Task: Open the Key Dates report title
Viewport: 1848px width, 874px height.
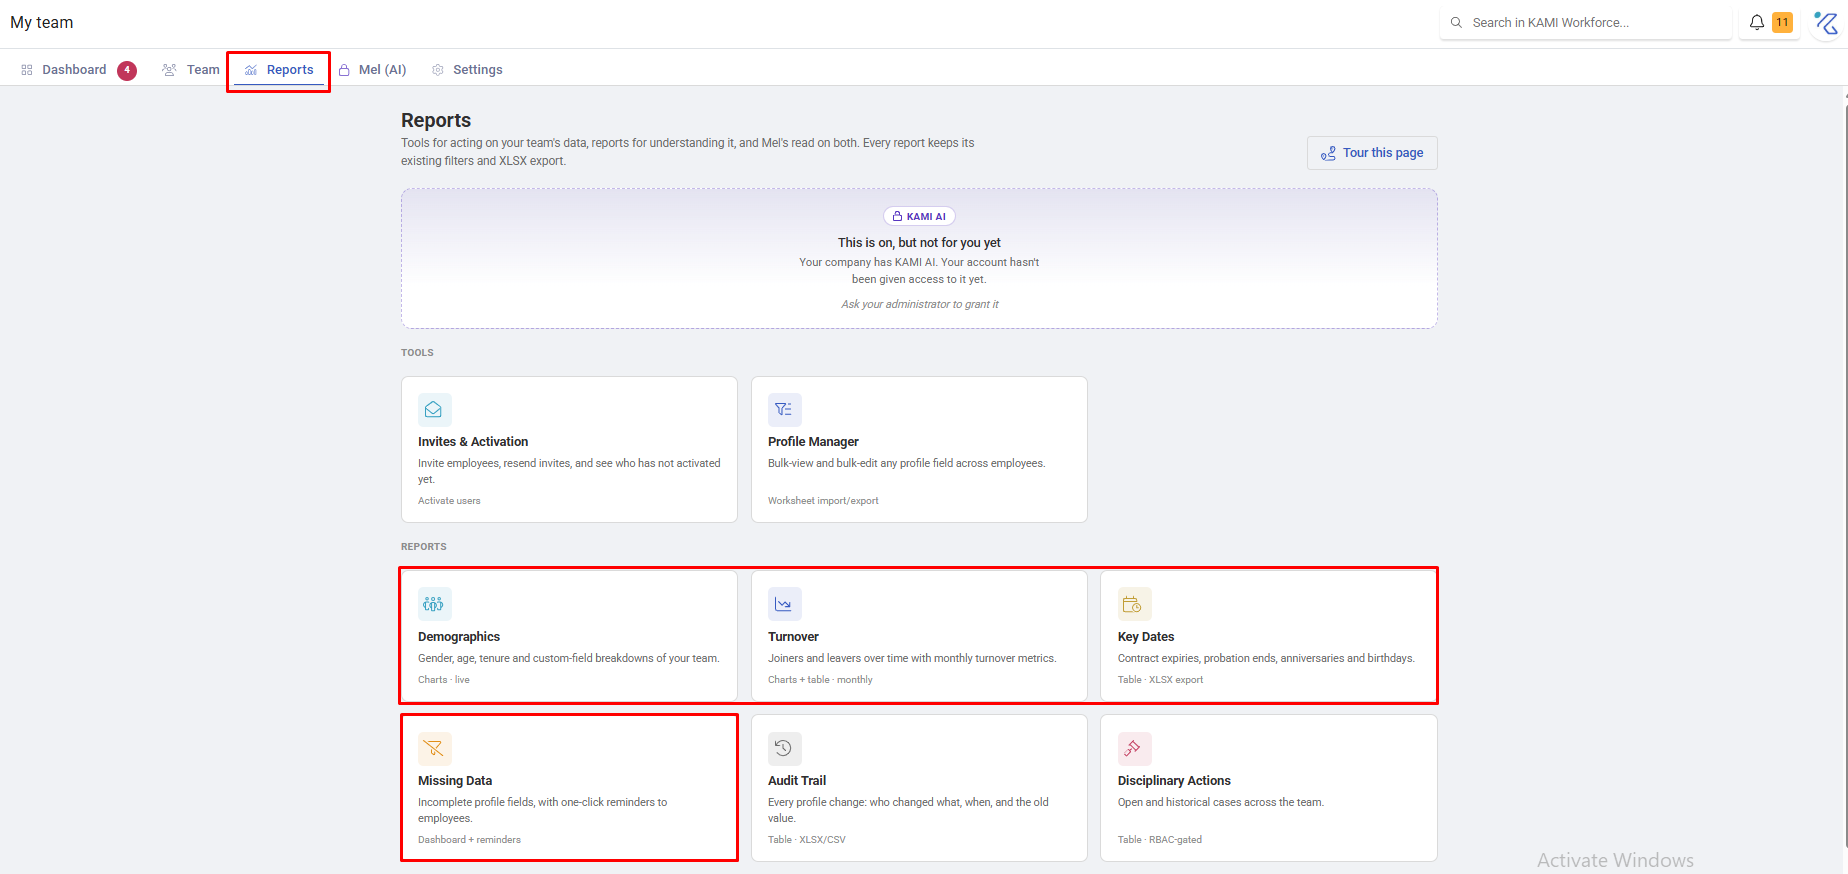Action: point(1146,637)
